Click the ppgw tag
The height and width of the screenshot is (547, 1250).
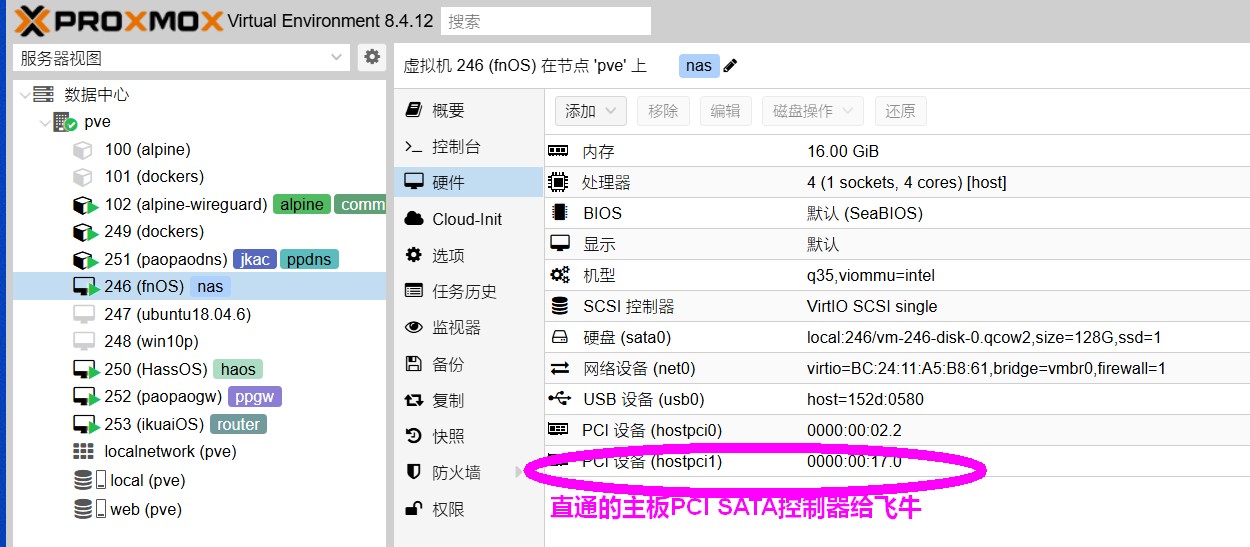pos(255,396)
